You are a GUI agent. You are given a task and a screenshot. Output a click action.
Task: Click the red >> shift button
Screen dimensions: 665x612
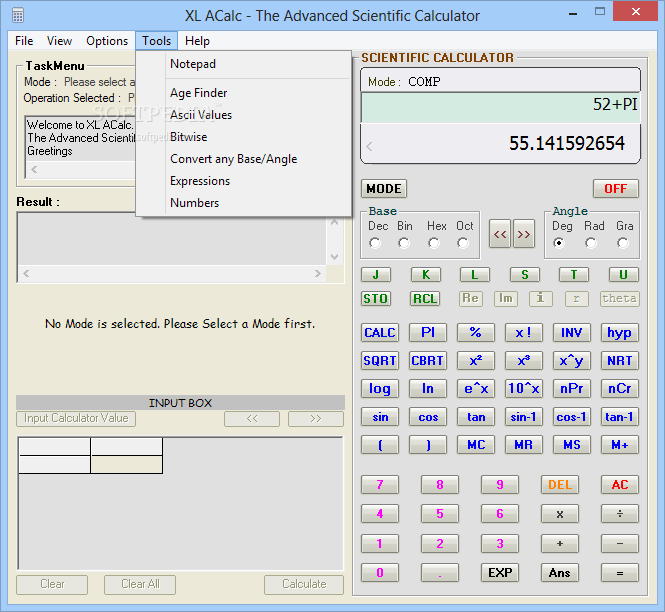click(x=524, y=234)
